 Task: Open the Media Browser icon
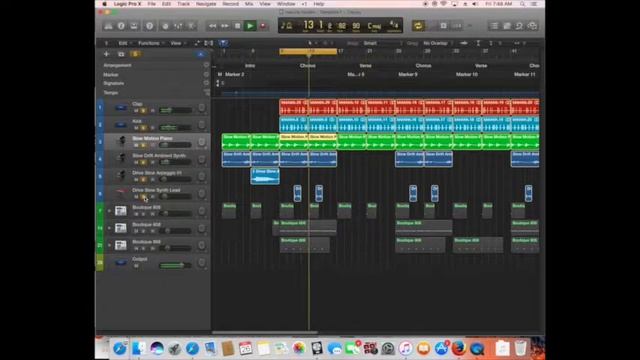pos(532,26)
